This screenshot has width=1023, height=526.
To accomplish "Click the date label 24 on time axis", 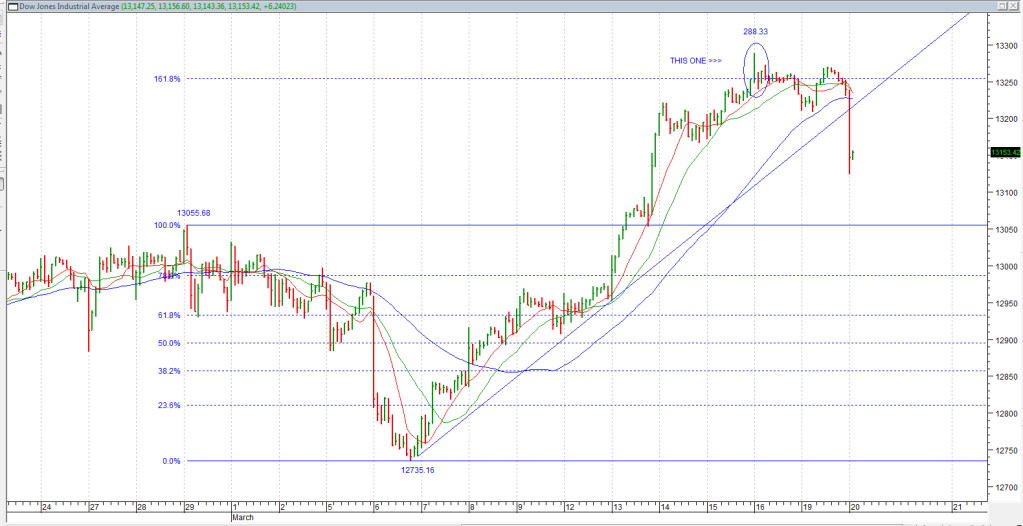I will [46, 507].
